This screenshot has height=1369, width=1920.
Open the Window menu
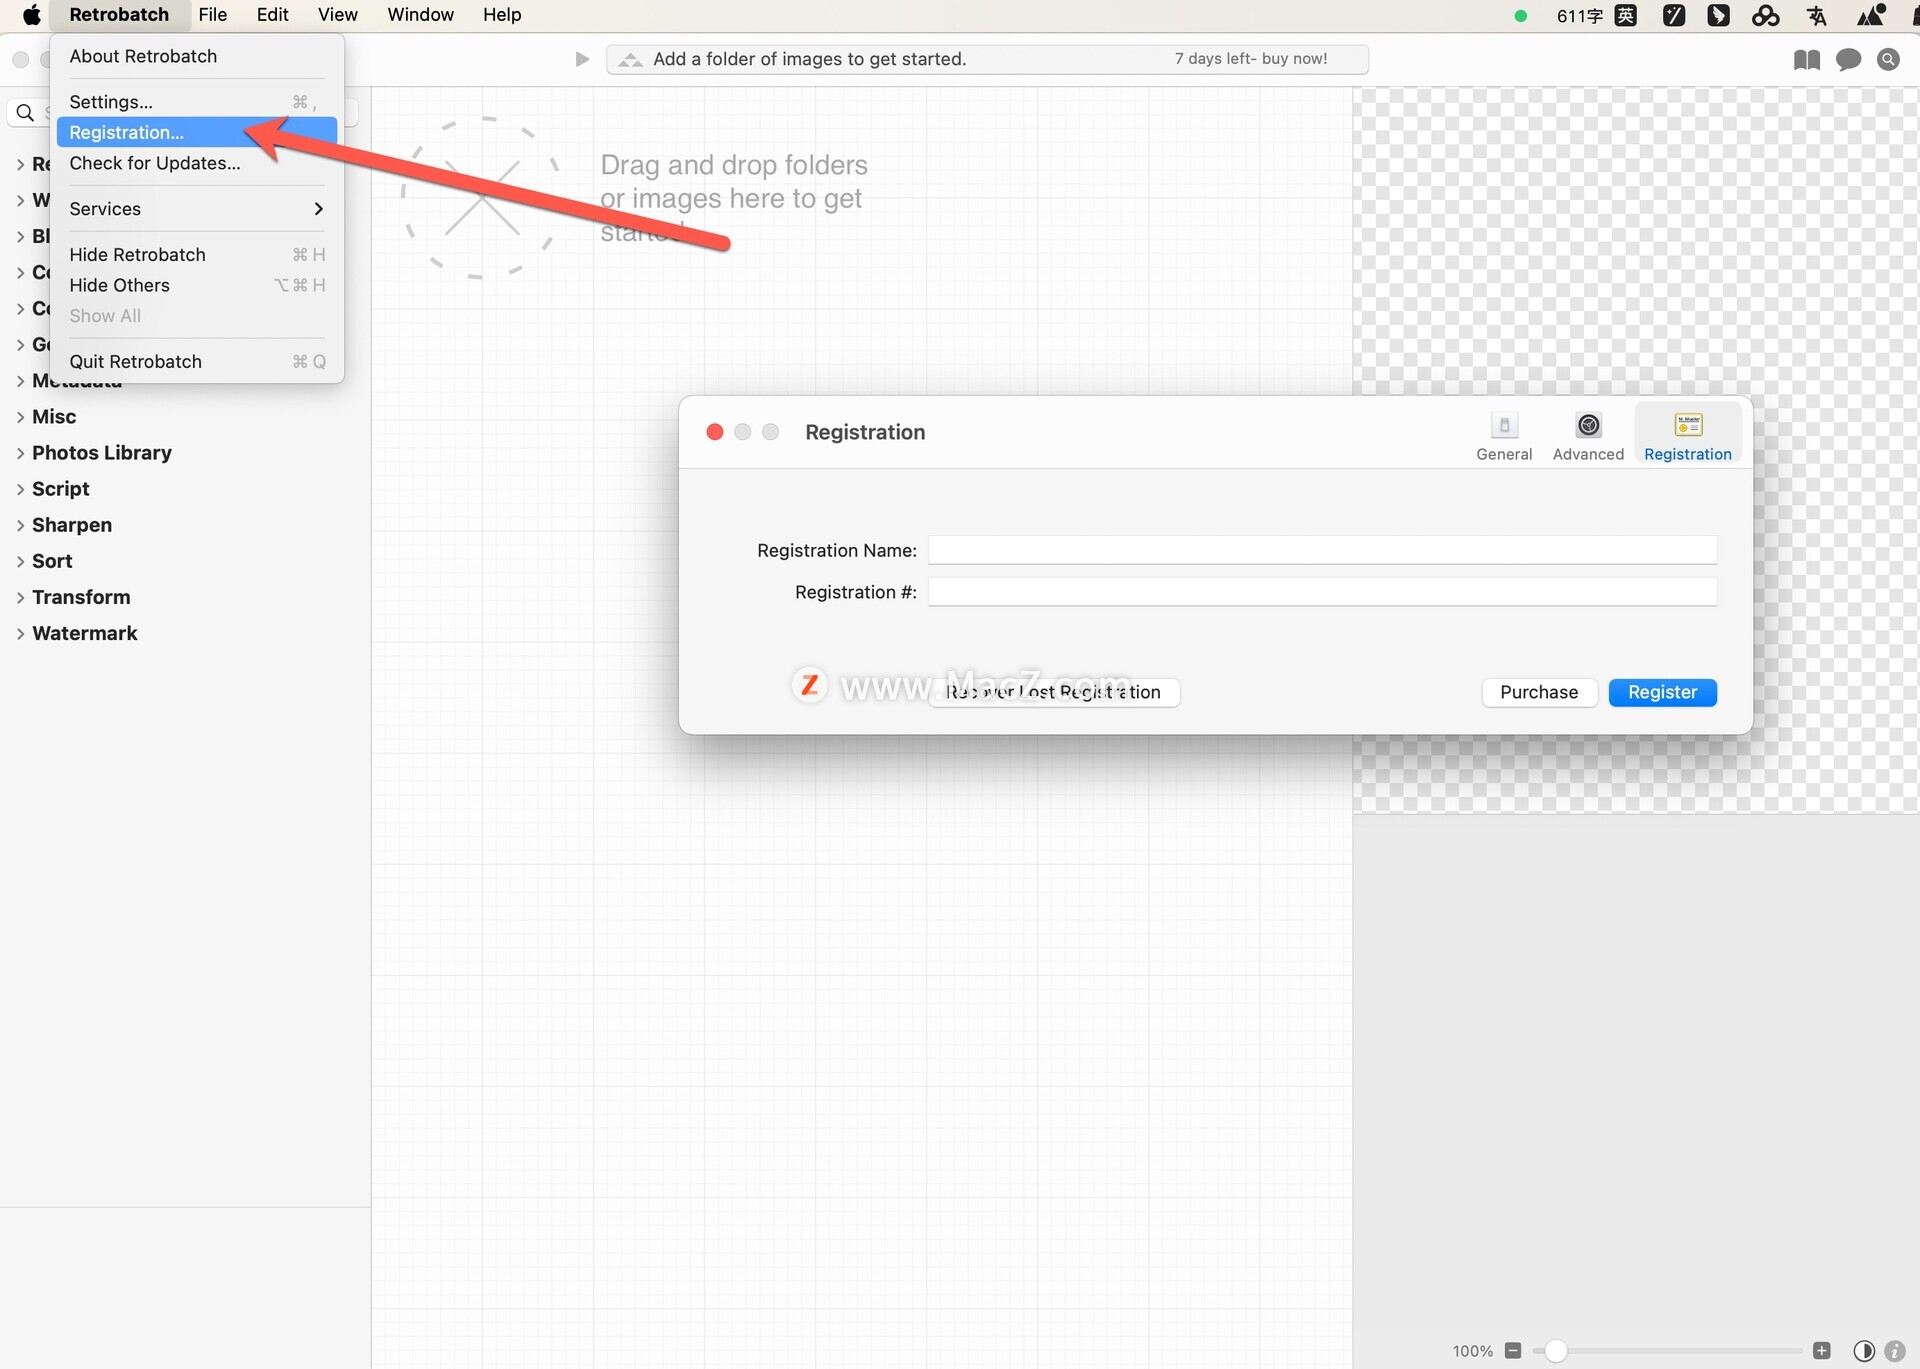[x=420, y=15]
